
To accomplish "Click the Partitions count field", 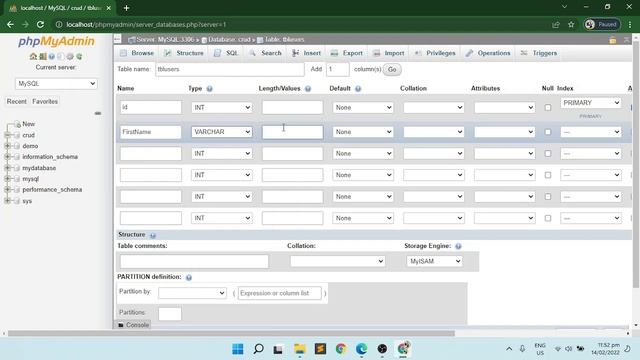I will pyautogui.click(x=170, y=314).
